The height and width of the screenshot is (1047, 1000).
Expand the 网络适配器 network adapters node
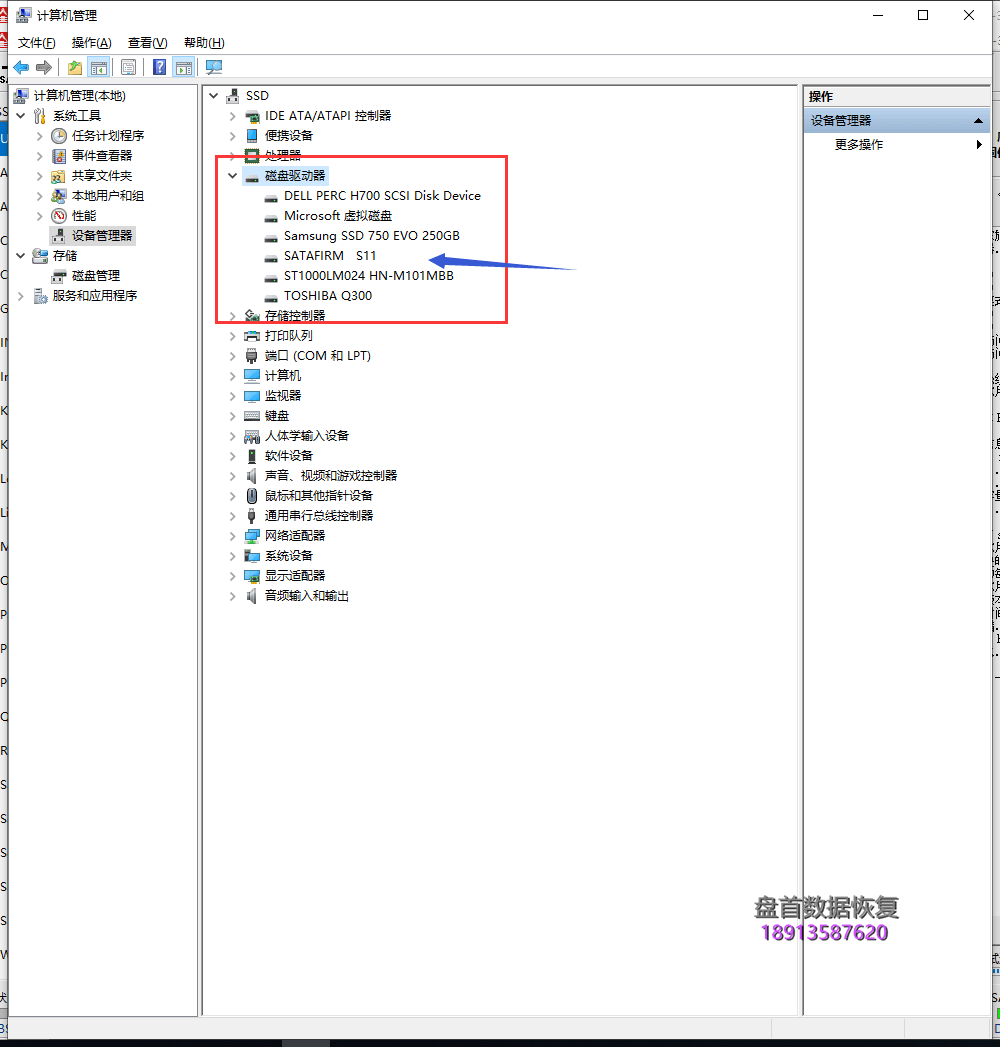[x=232, y=536]
